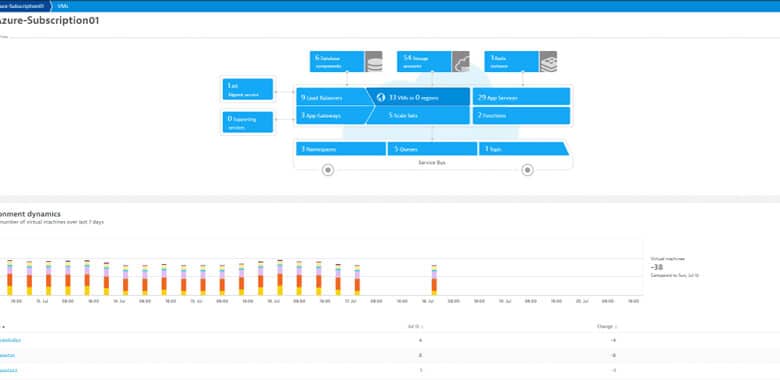
Task: Open the 2 Functions tile
Action: [521, 115]
